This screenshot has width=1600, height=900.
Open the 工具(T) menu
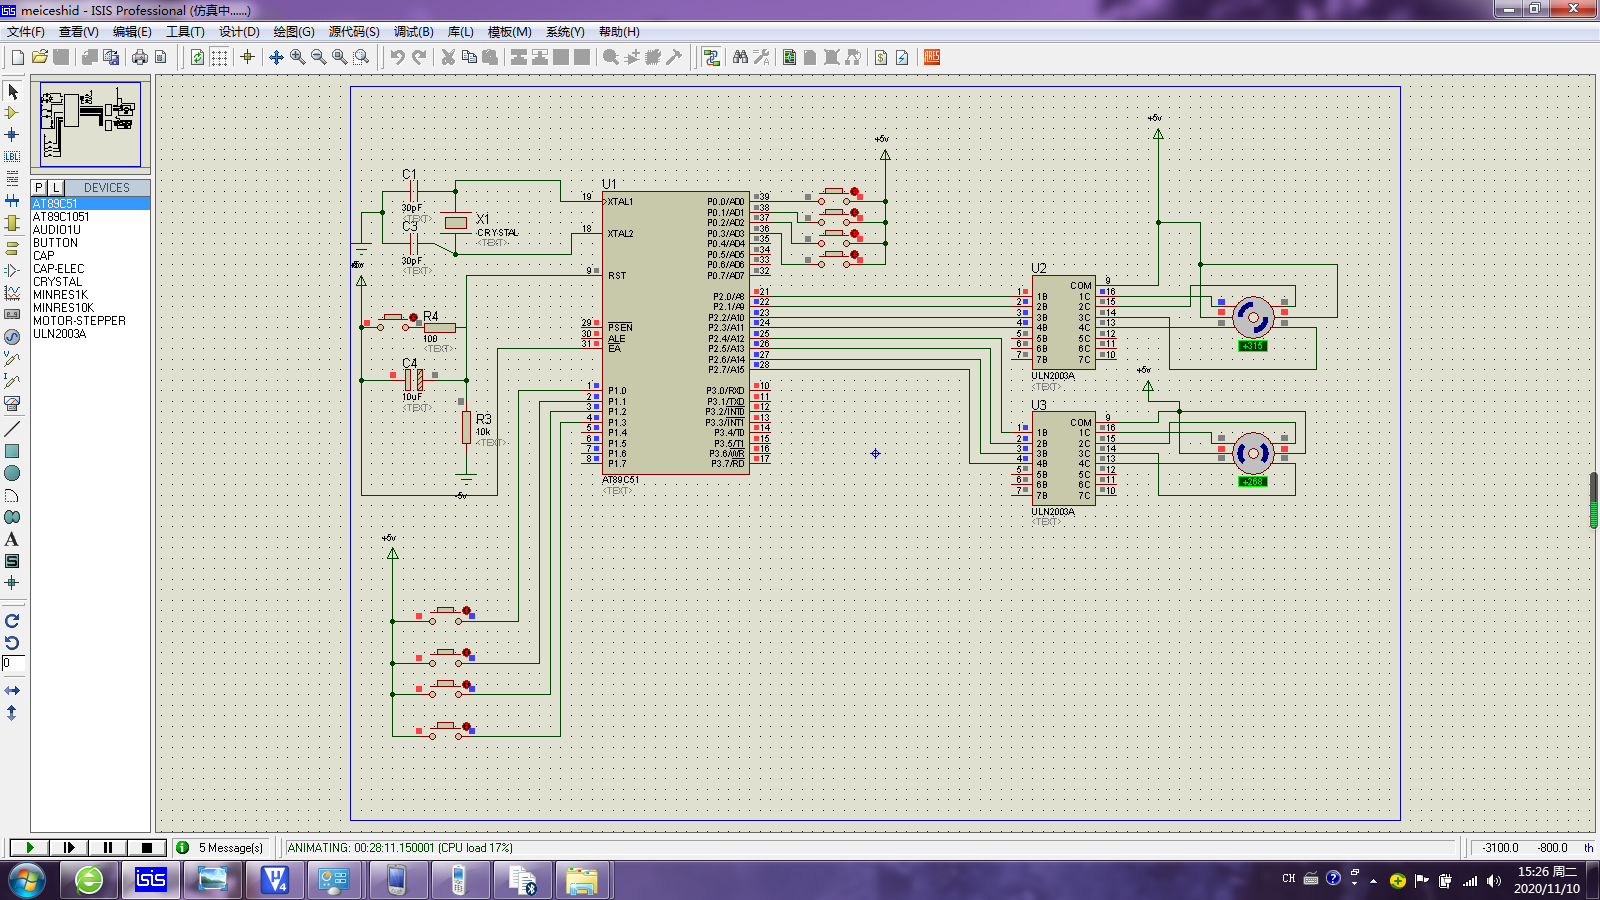coord(185,32)
